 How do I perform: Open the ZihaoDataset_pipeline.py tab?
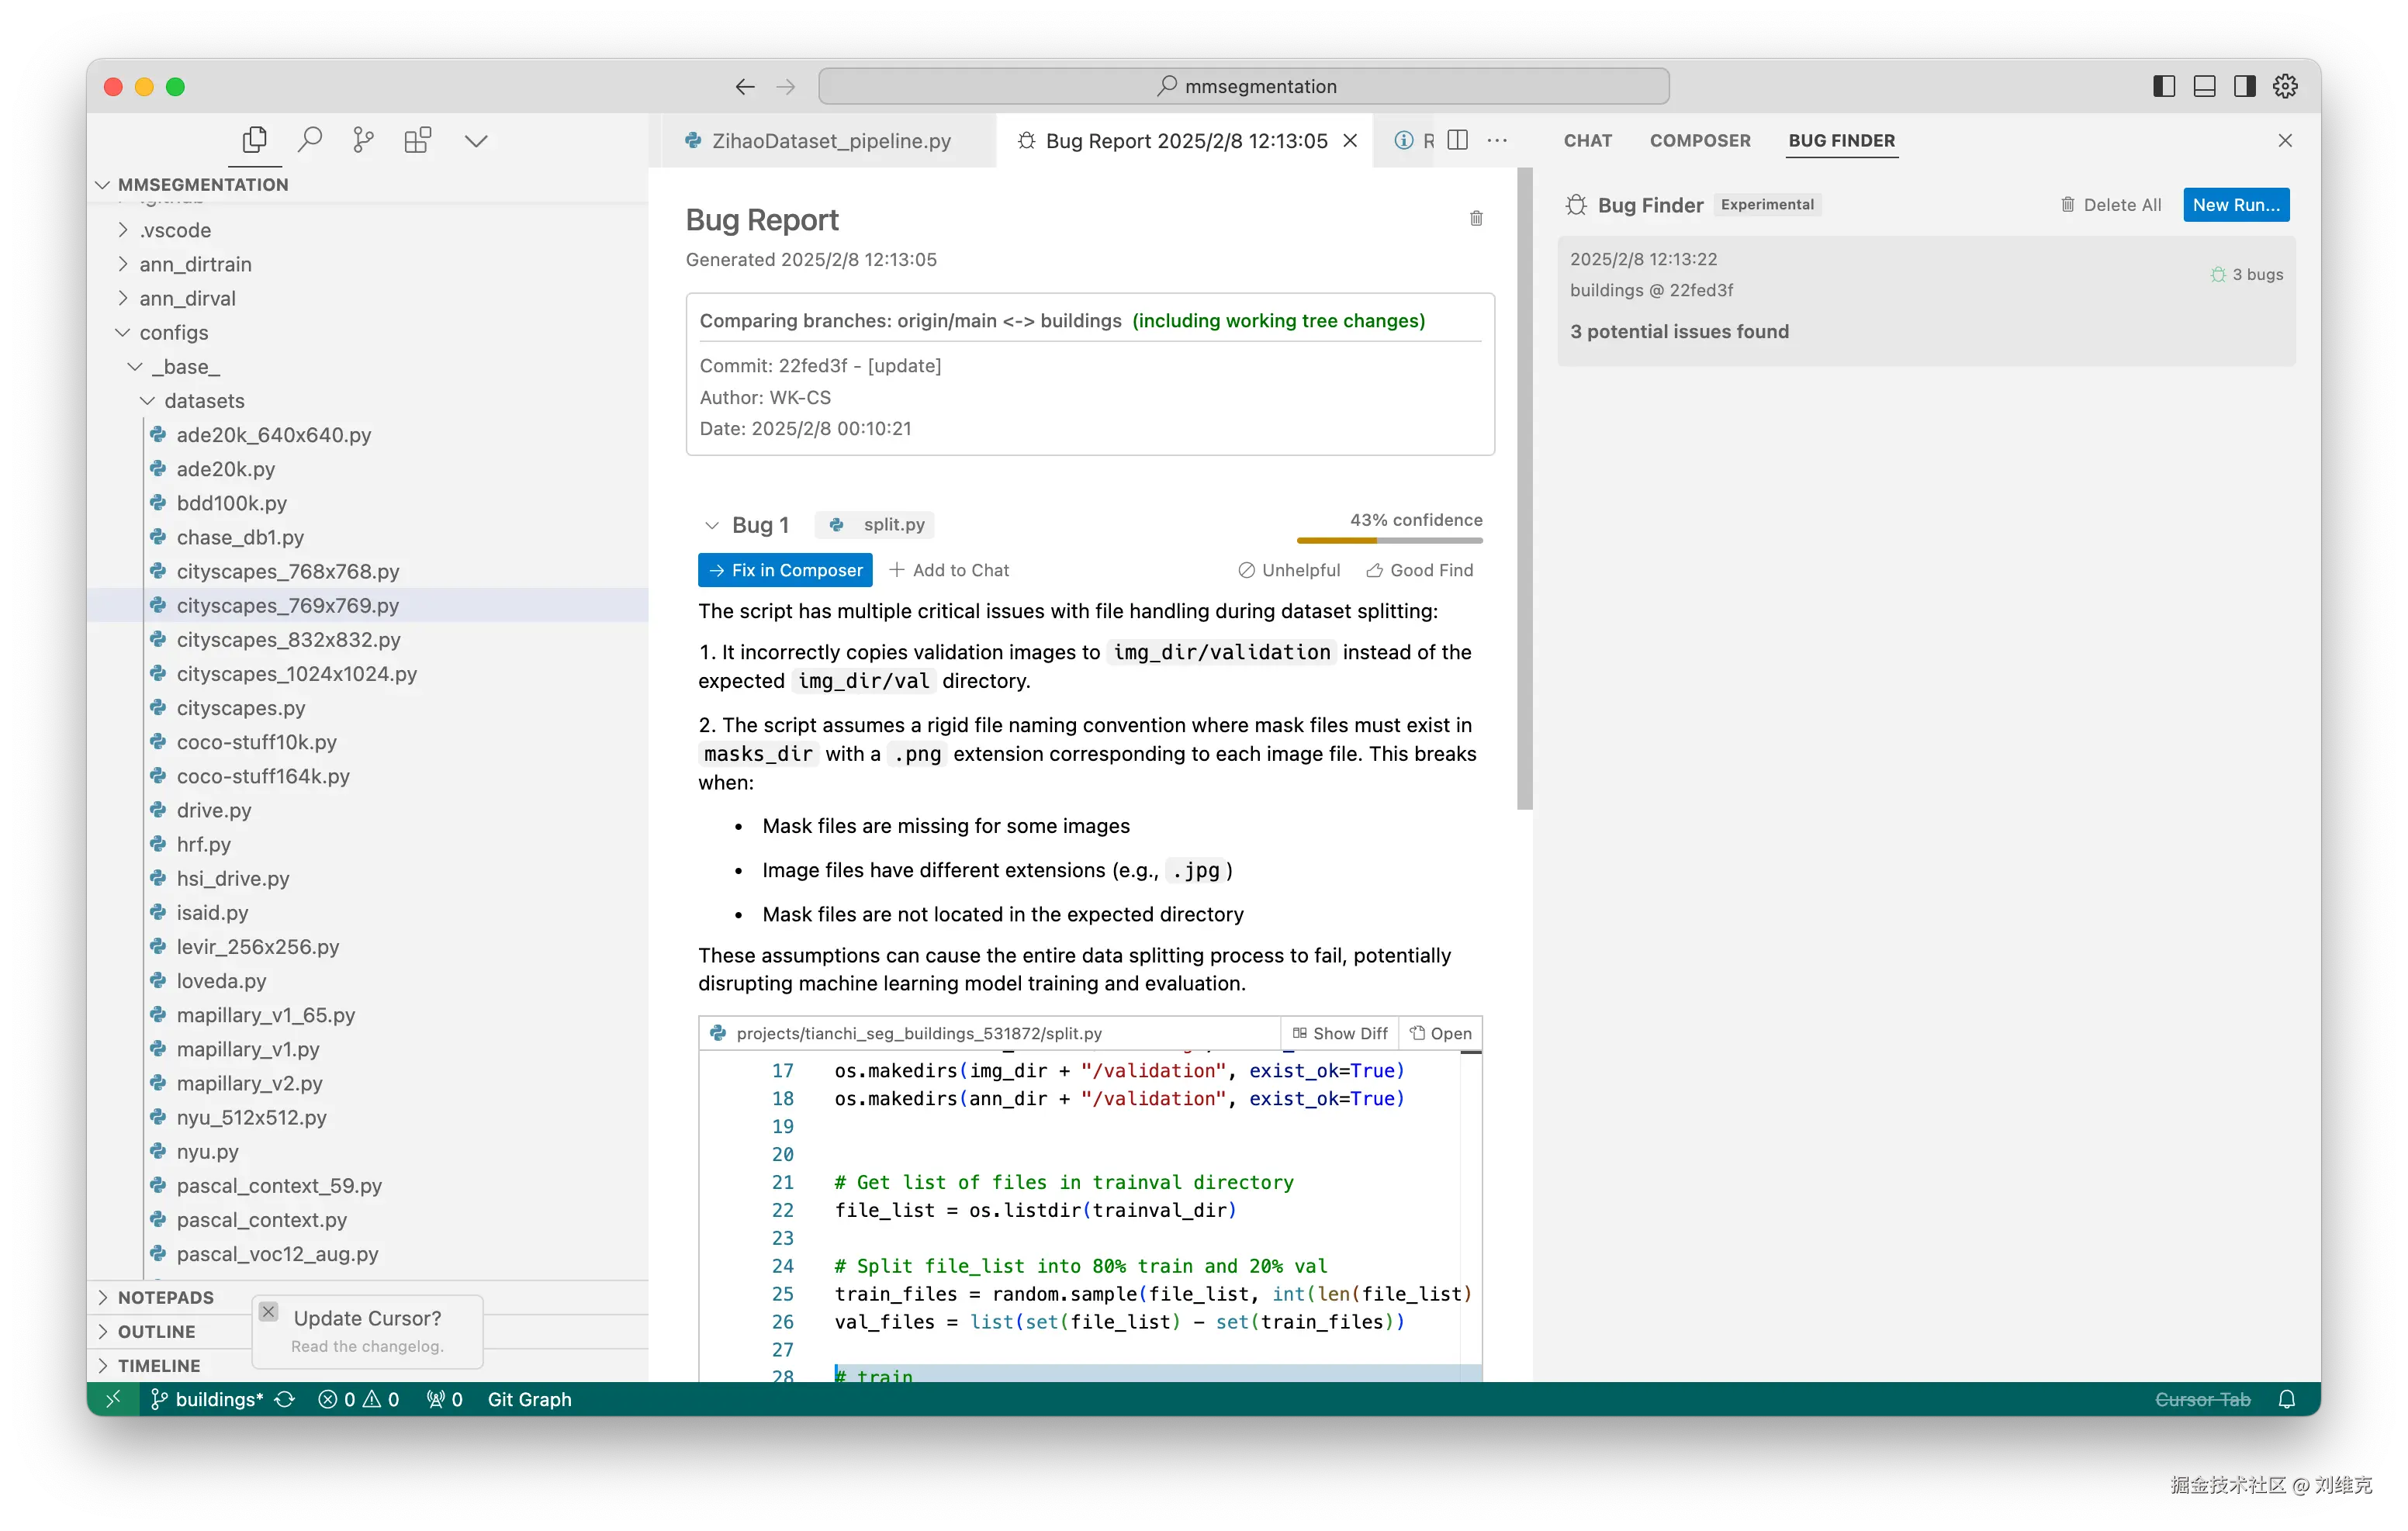click(830, 141)
